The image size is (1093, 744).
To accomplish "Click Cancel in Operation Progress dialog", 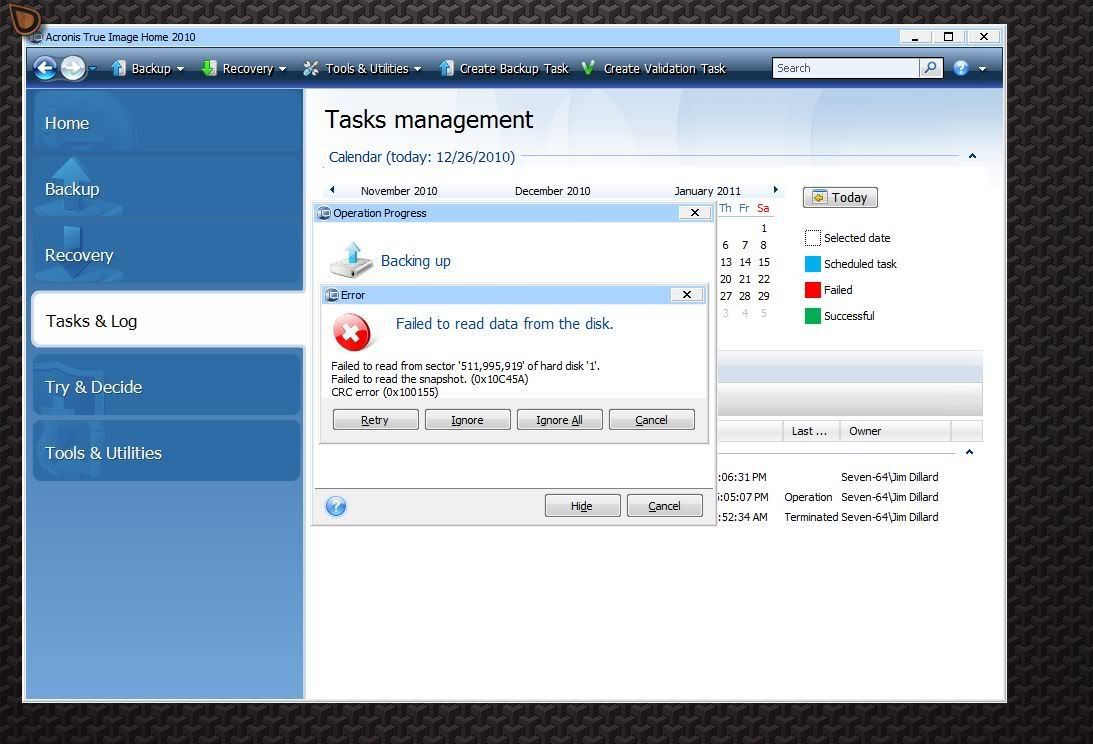I will (665, 506).
